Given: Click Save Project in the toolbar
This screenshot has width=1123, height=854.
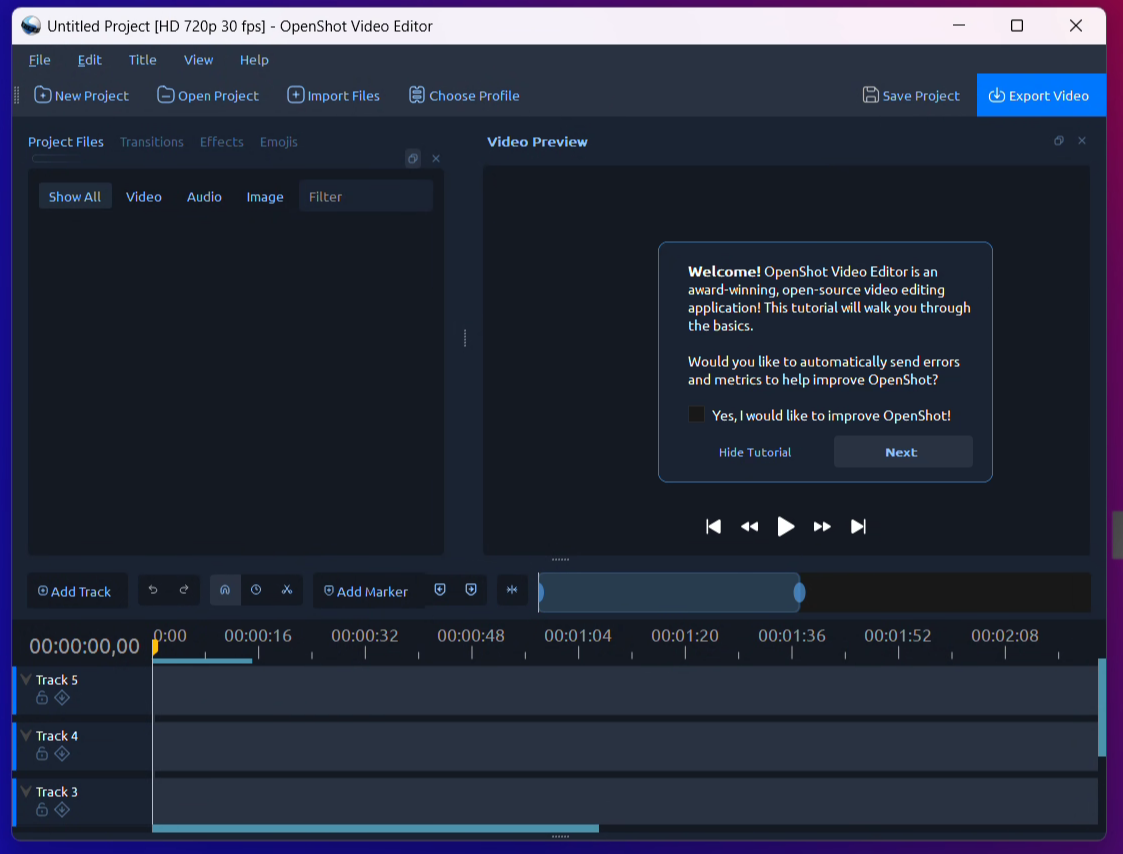Looking at the screenshot, I should pos(911,95).
